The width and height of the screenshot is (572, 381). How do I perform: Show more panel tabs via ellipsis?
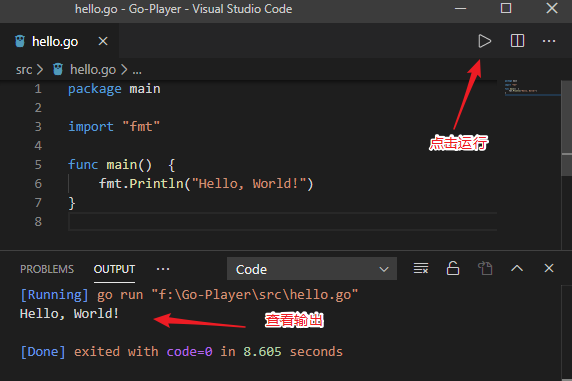163,269
